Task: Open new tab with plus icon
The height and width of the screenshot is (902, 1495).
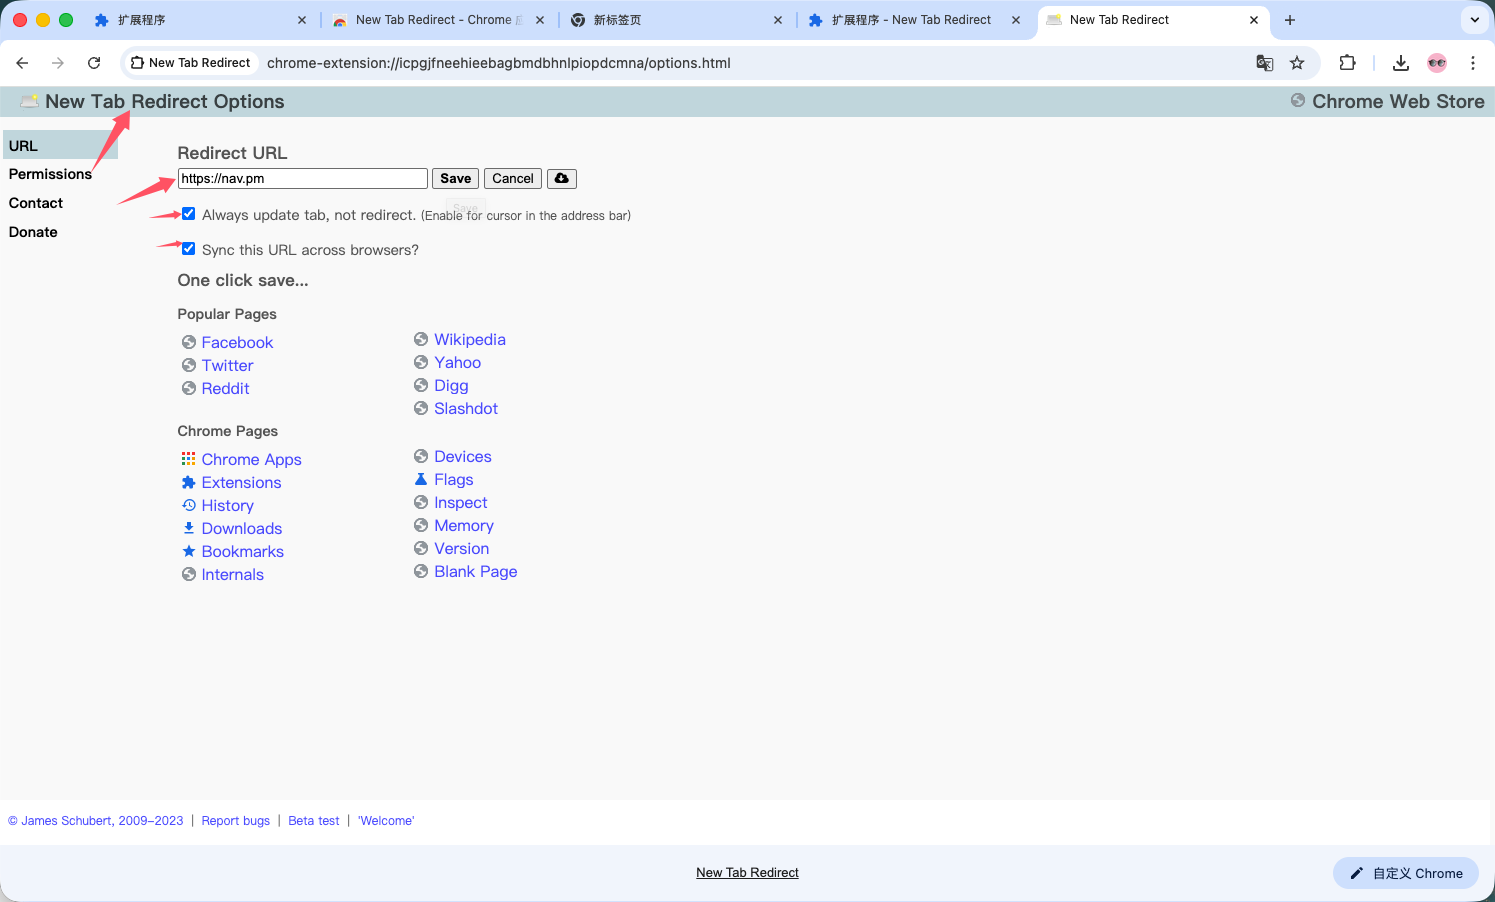Action: tap(1290, 20)
